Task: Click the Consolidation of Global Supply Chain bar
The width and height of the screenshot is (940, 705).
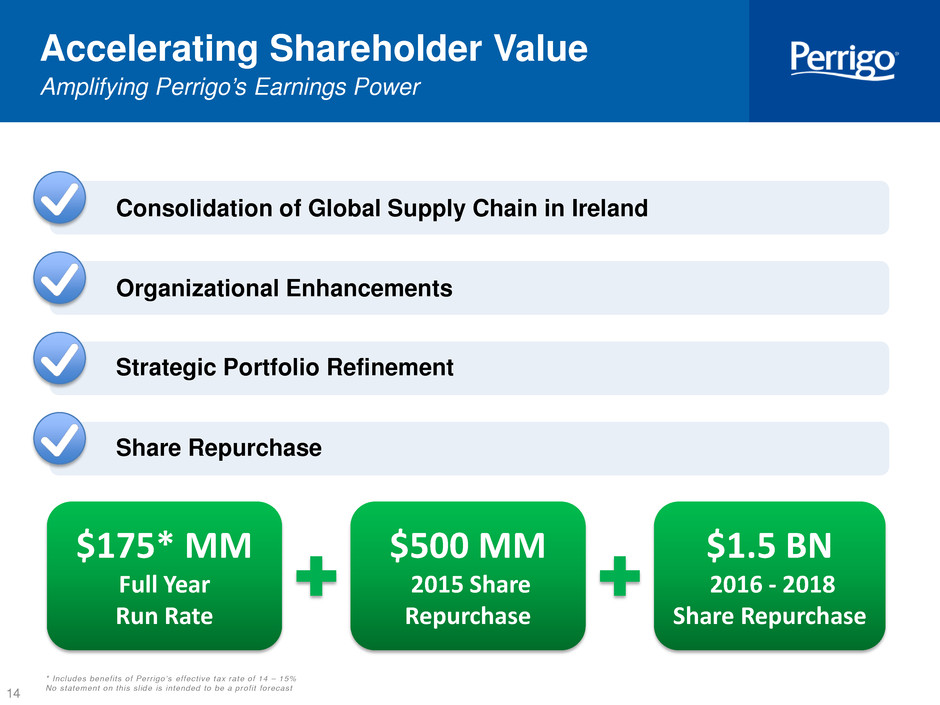Action: (469, 207)
